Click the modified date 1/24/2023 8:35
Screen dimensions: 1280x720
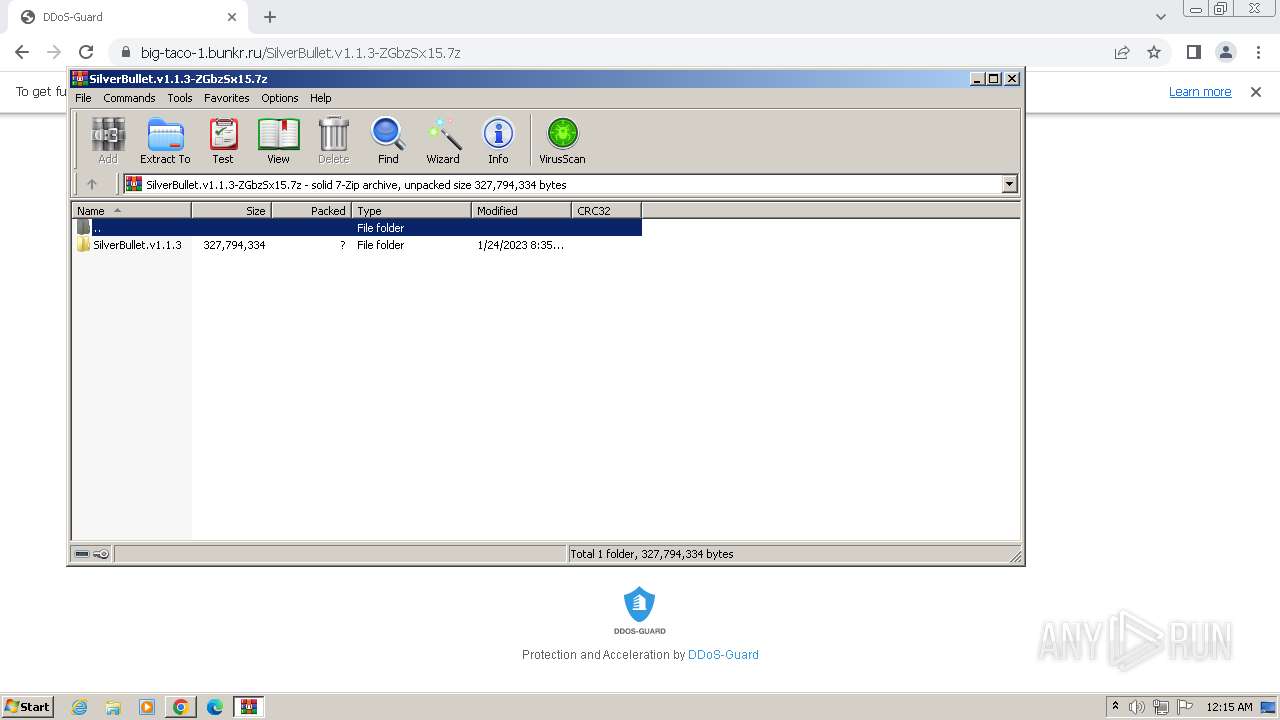(x=520, y=245)
